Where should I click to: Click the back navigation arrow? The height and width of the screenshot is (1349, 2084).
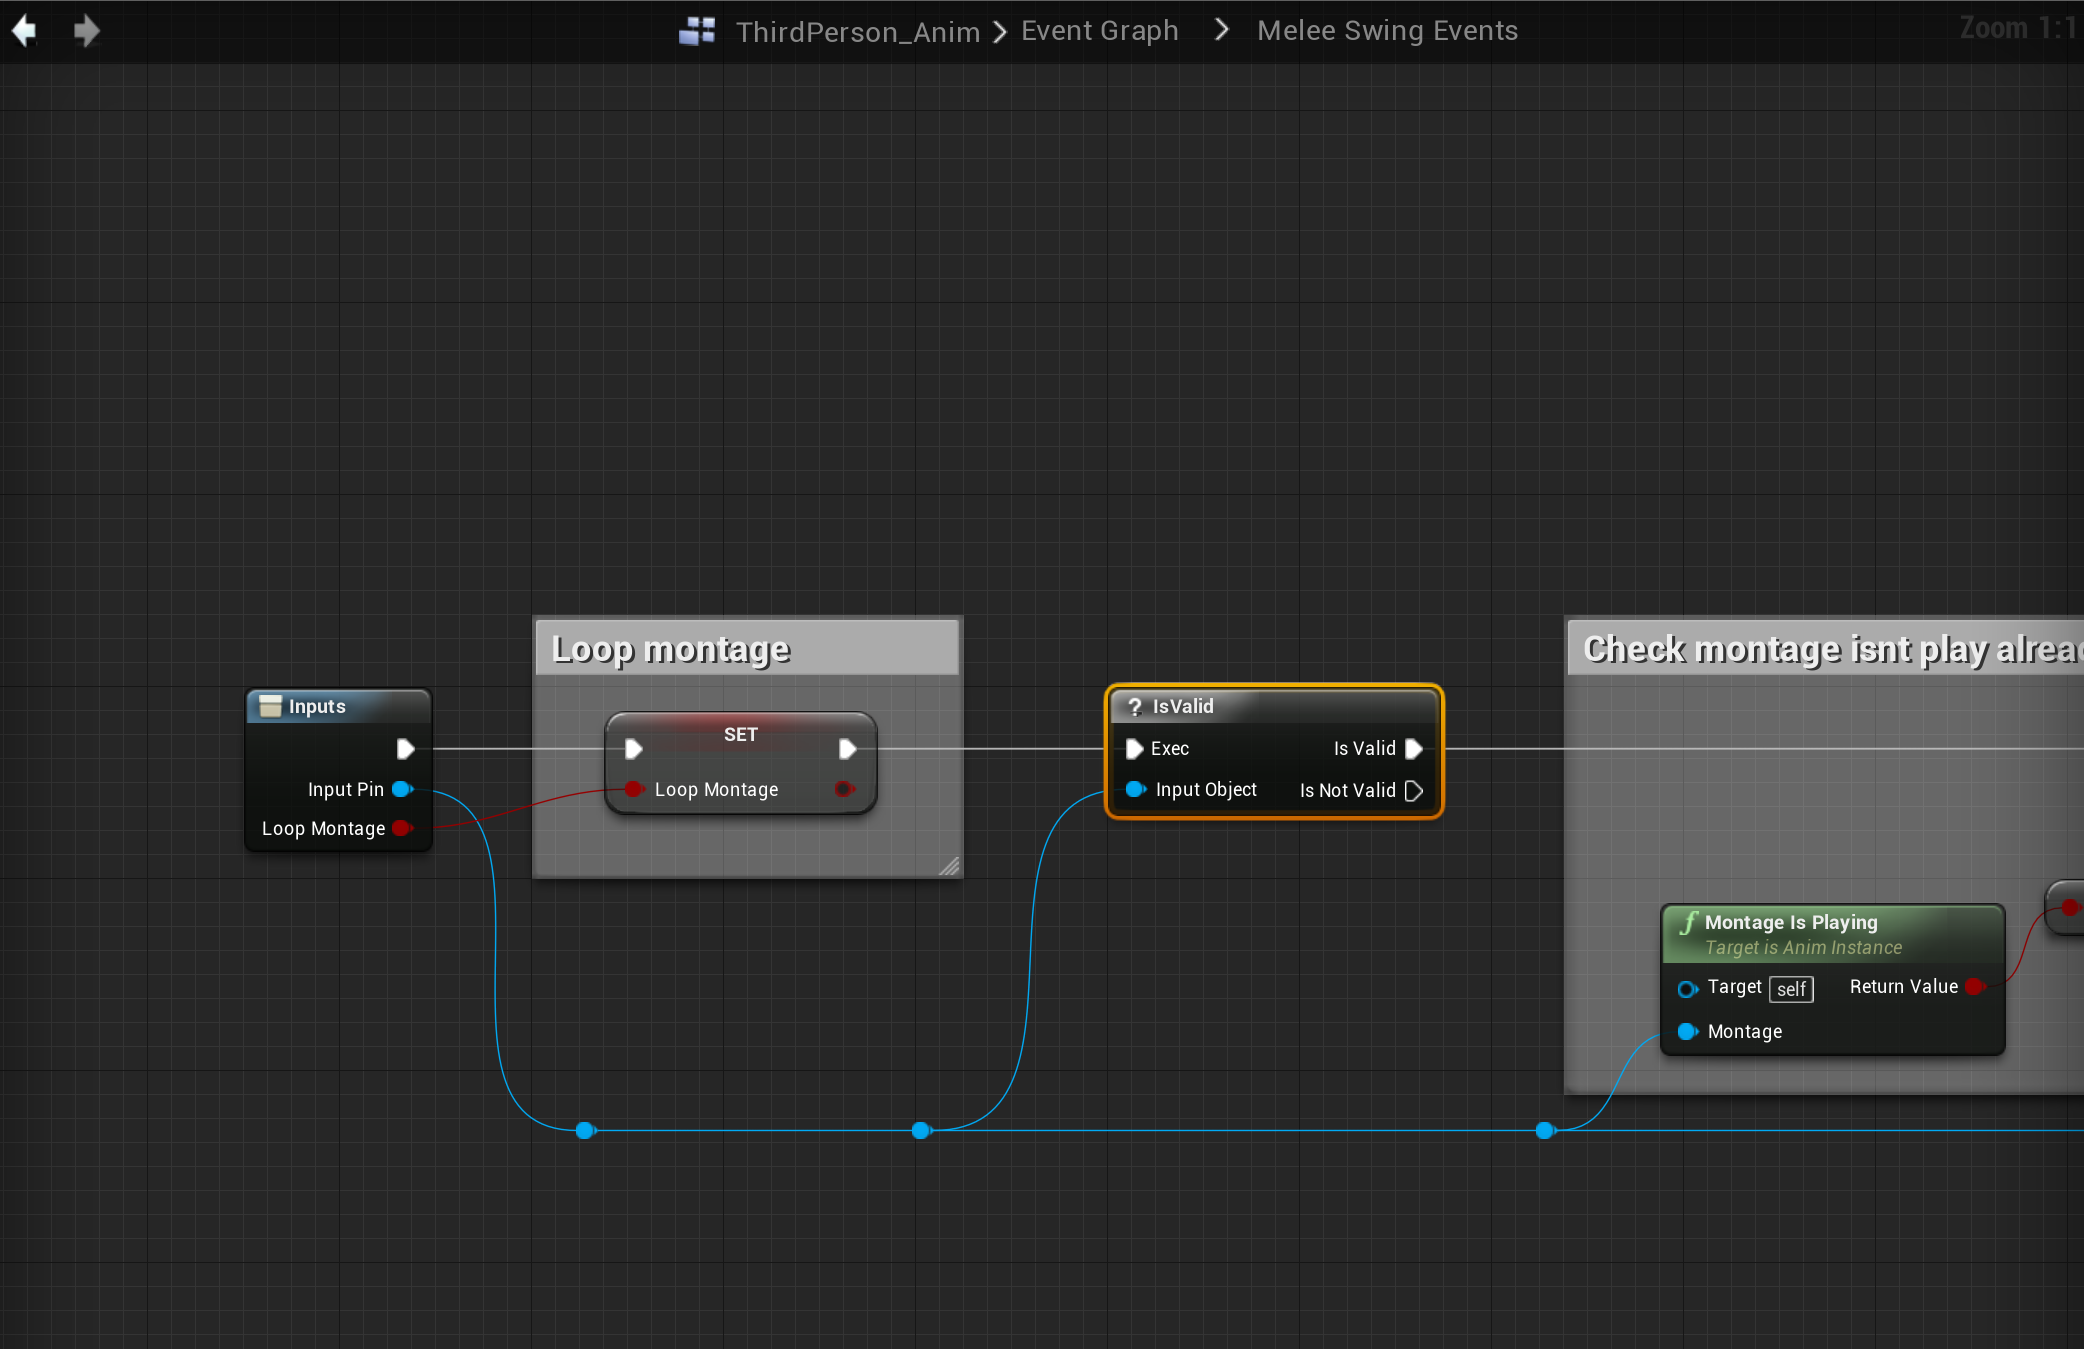25,31
